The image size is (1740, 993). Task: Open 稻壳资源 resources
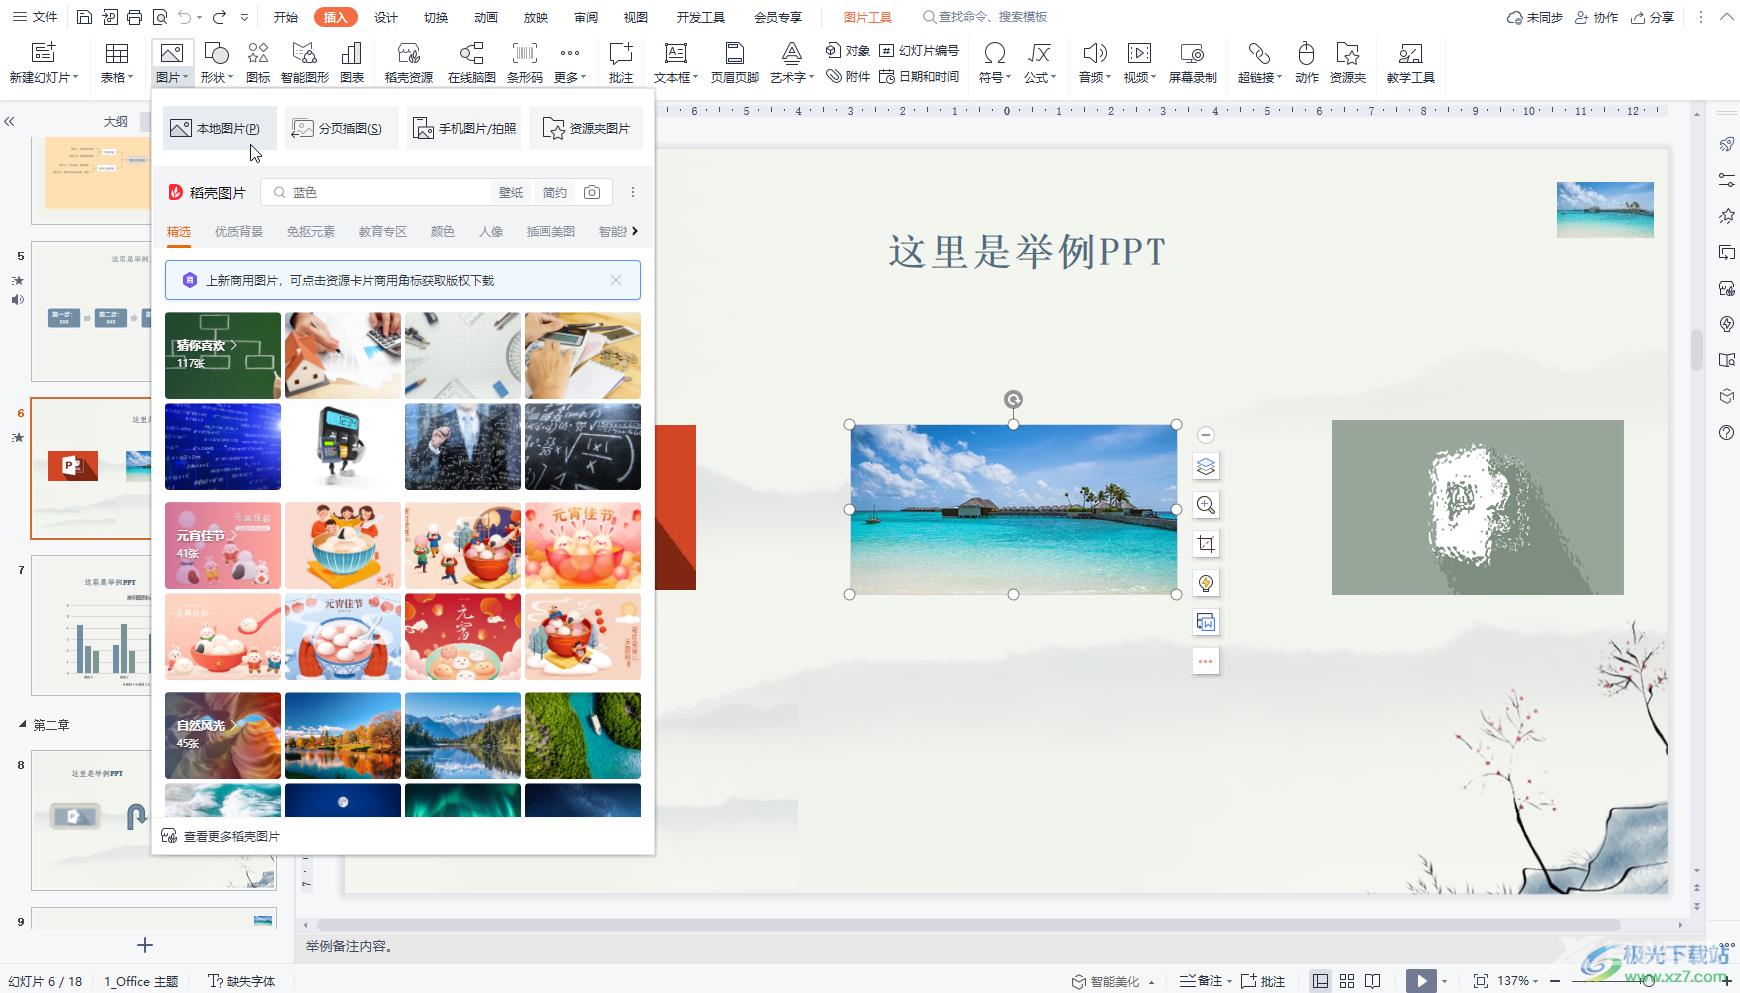409,62
